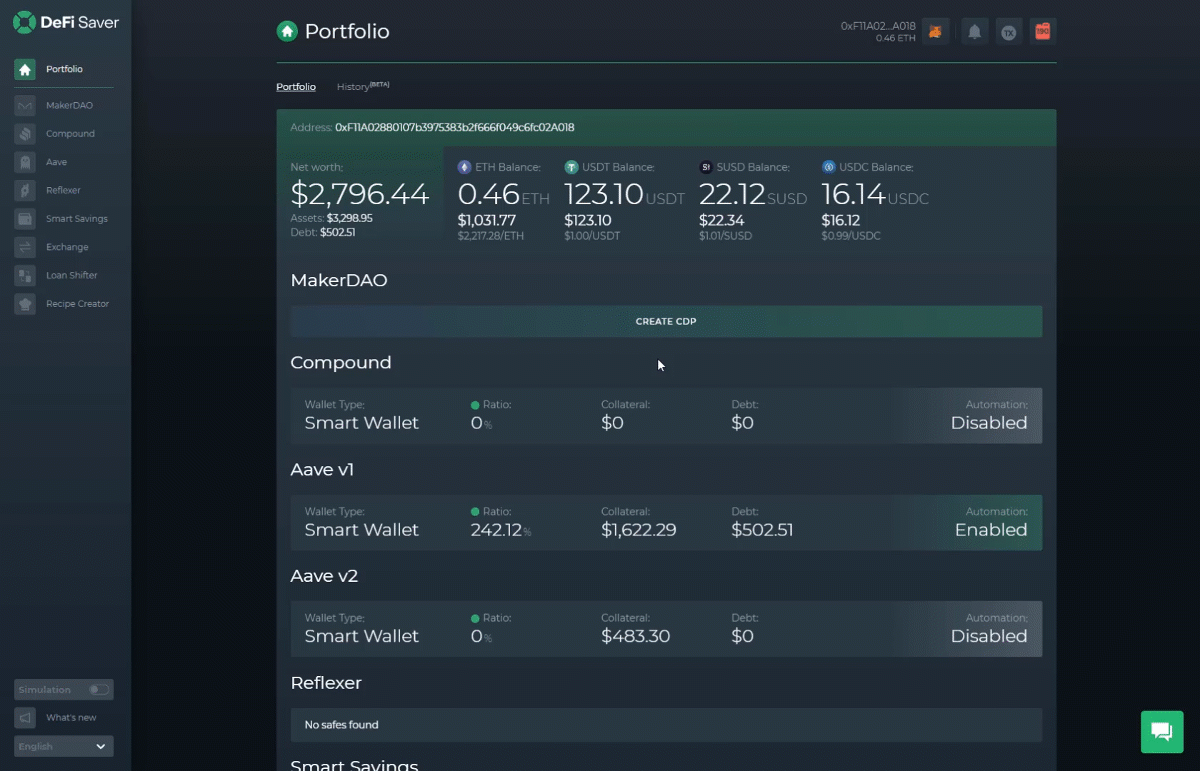
Task: Toggle the Simulation mode switch
Action: coord(99,690)
